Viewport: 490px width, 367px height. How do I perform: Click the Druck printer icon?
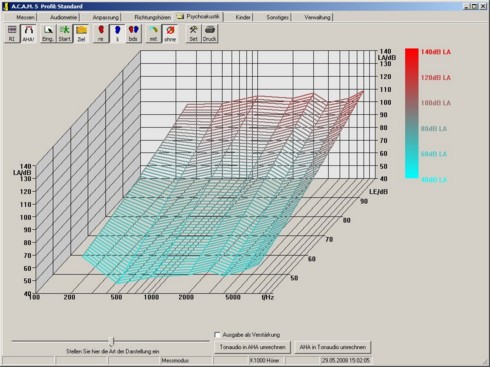210,33
